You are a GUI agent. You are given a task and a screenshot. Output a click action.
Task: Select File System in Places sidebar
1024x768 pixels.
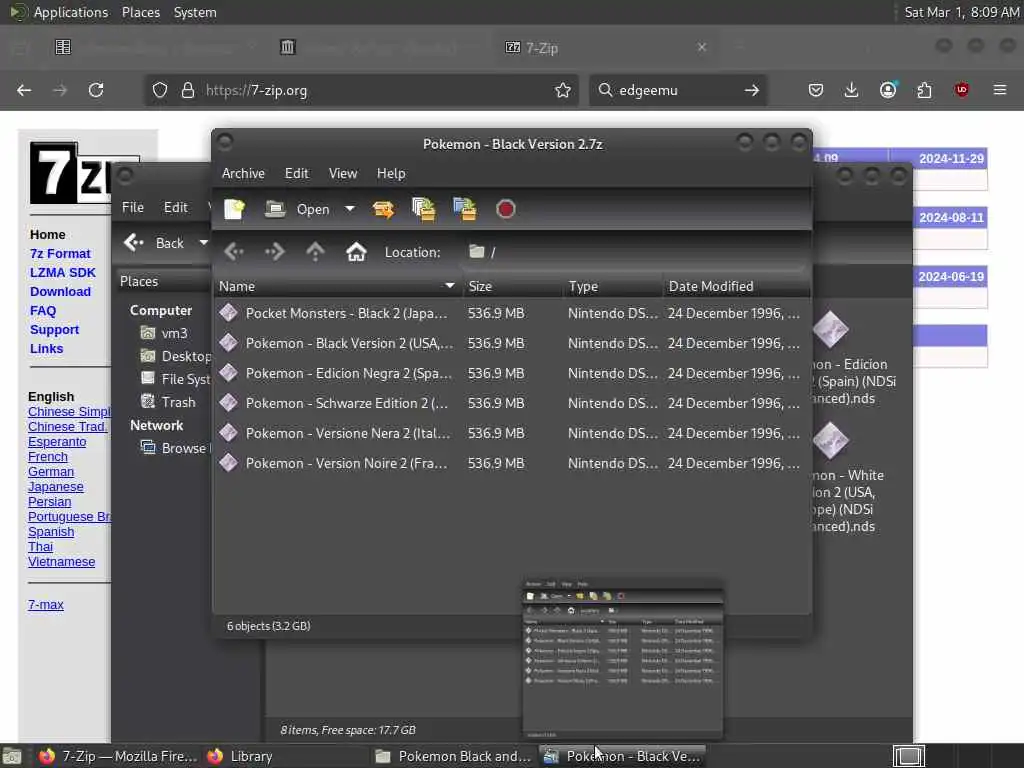point(176,379)
